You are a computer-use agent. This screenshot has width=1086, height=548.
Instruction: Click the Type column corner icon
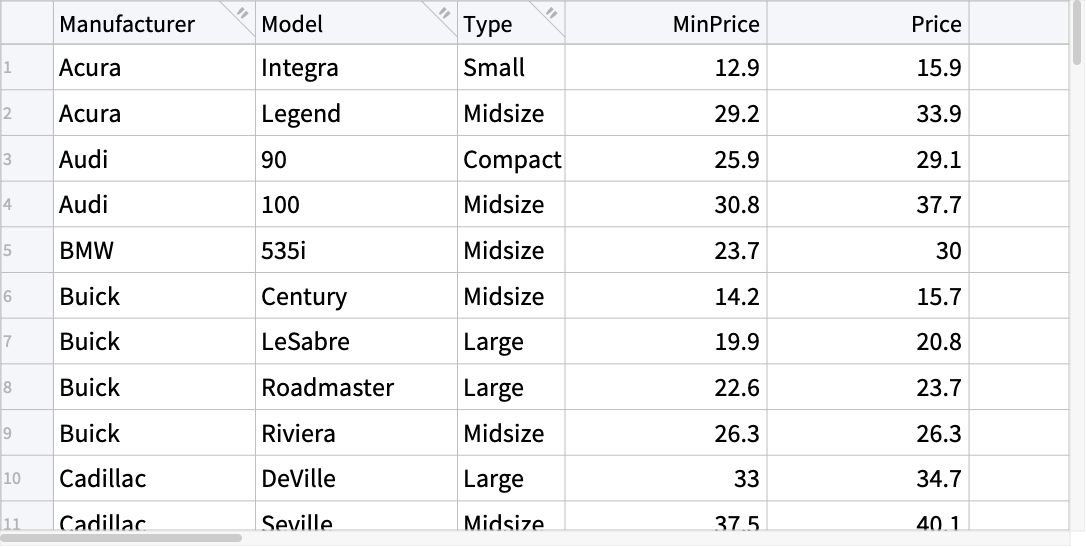coord(551,12)
